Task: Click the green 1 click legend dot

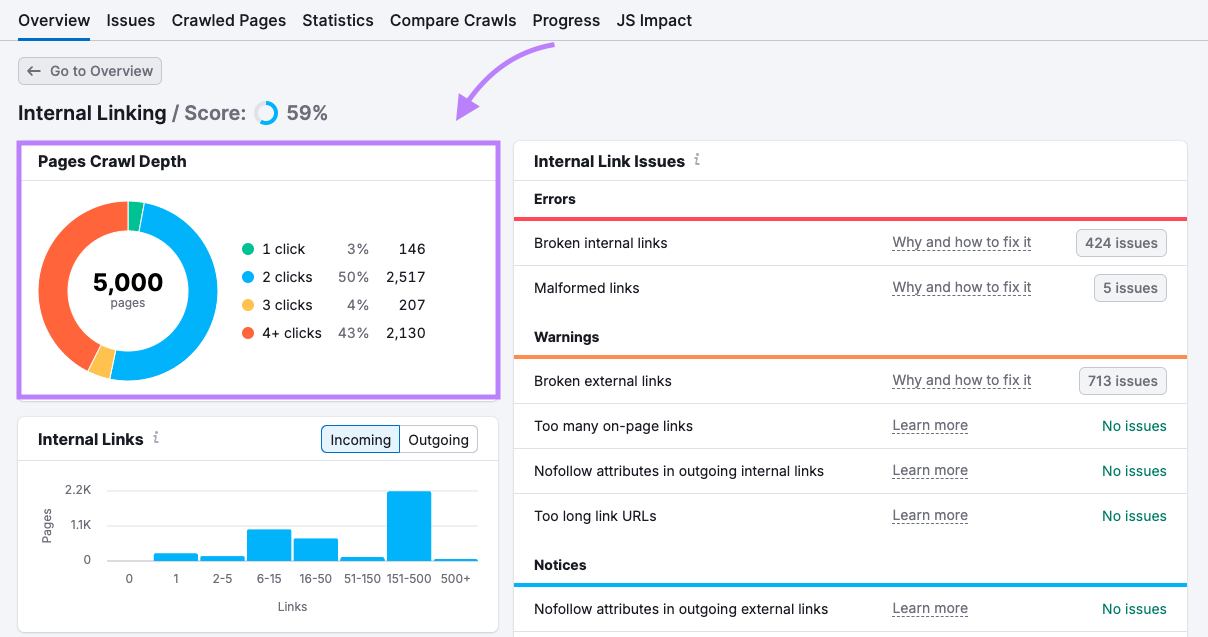Action: click(x=248, y=248)
